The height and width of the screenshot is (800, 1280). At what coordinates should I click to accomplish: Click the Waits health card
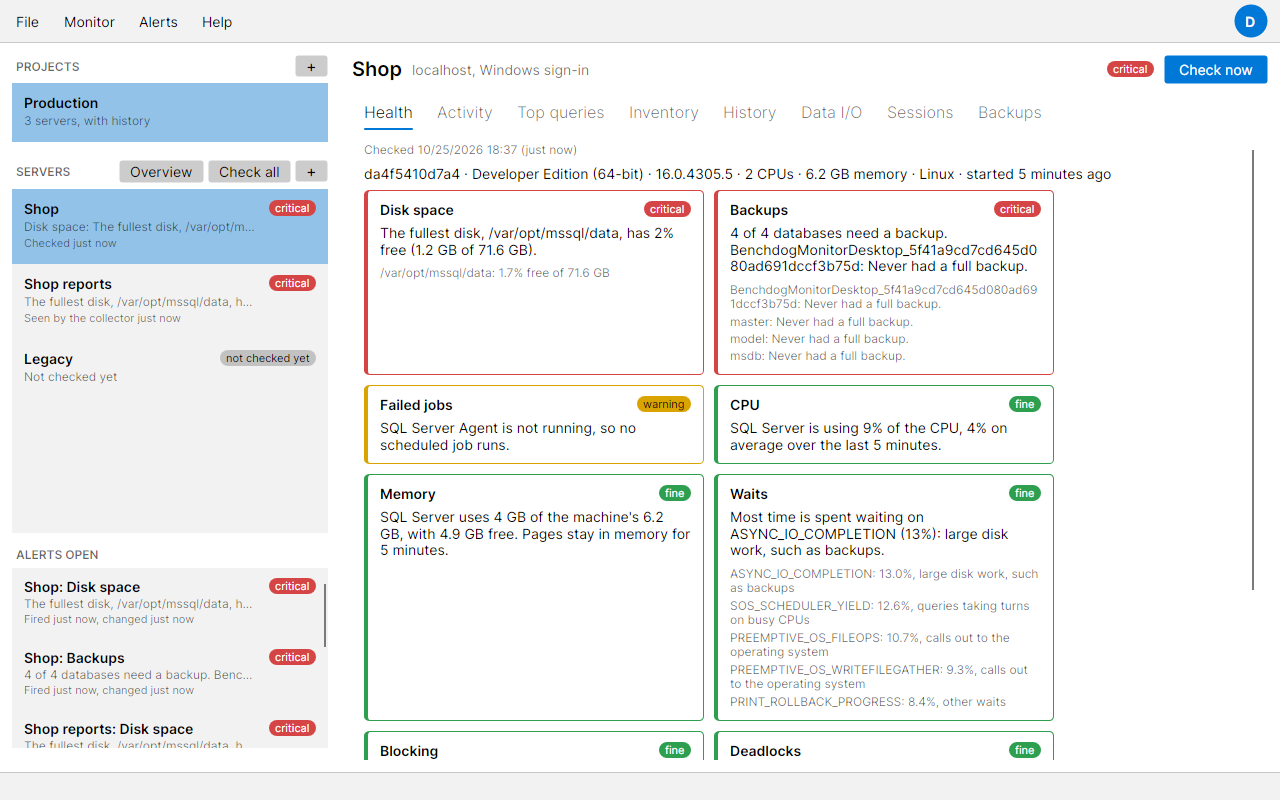[885, 597]
